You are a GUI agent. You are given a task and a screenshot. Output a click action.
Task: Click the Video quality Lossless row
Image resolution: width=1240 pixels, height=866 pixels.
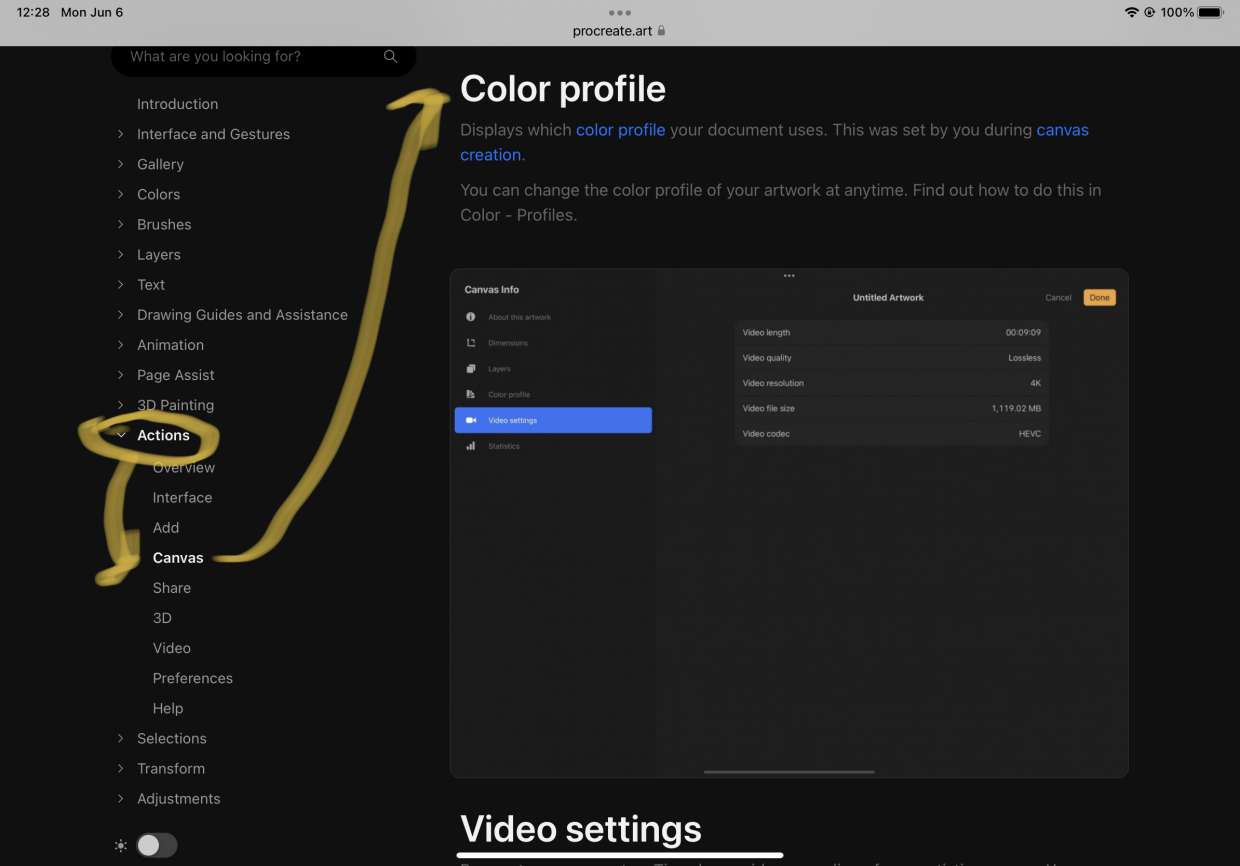(x=891, y=358)
